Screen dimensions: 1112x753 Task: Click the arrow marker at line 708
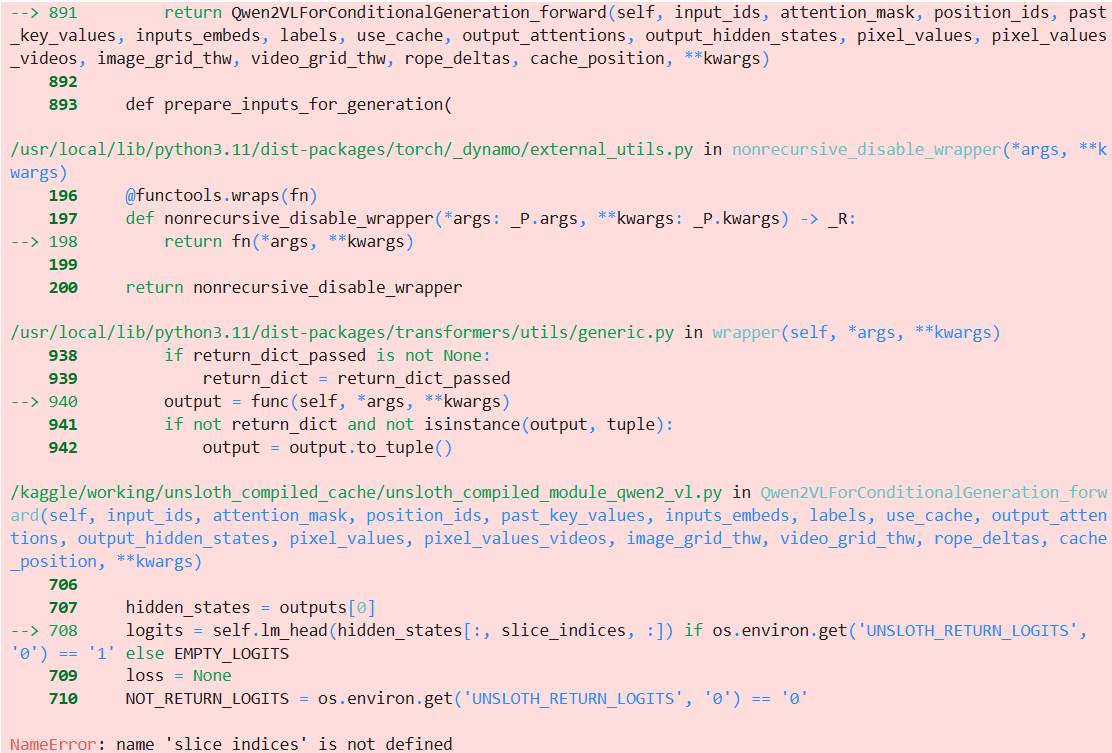[26, 631]
